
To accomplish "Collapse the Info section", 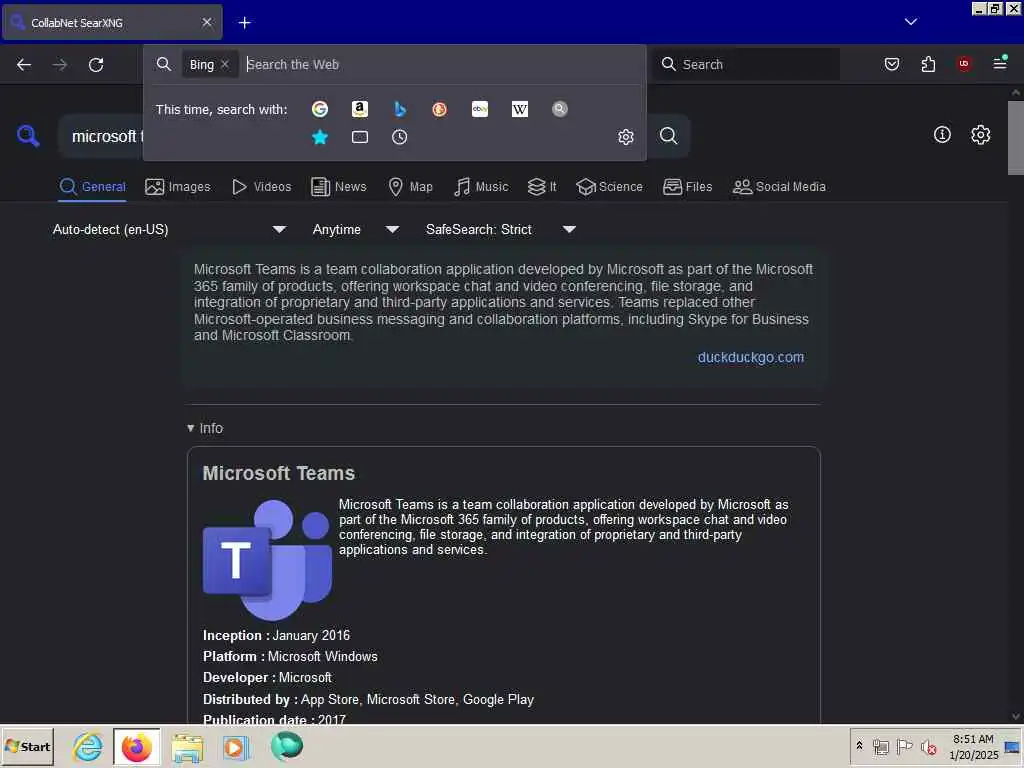I will 205,428.
